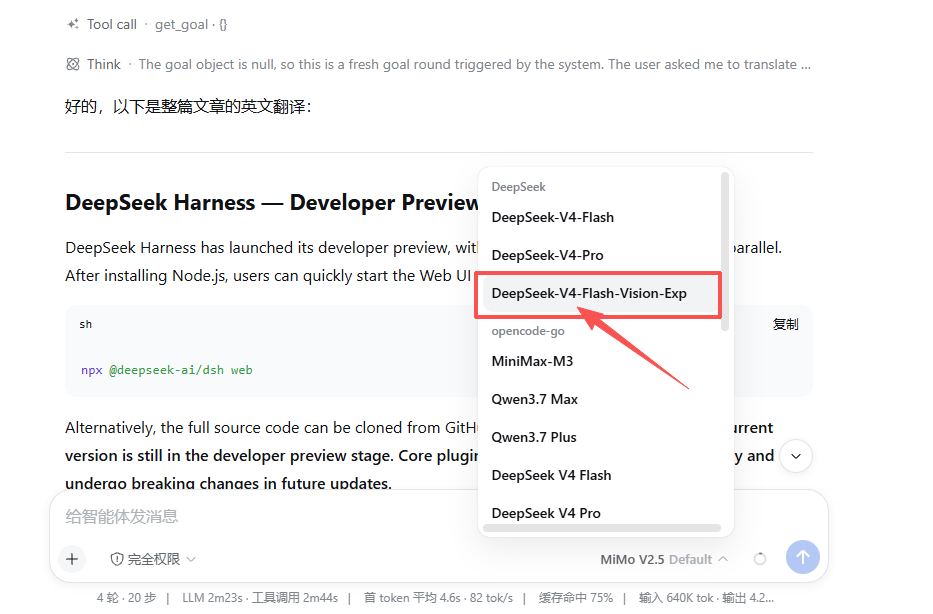Click the 输入 640K tok status entry

pos(676,598)
